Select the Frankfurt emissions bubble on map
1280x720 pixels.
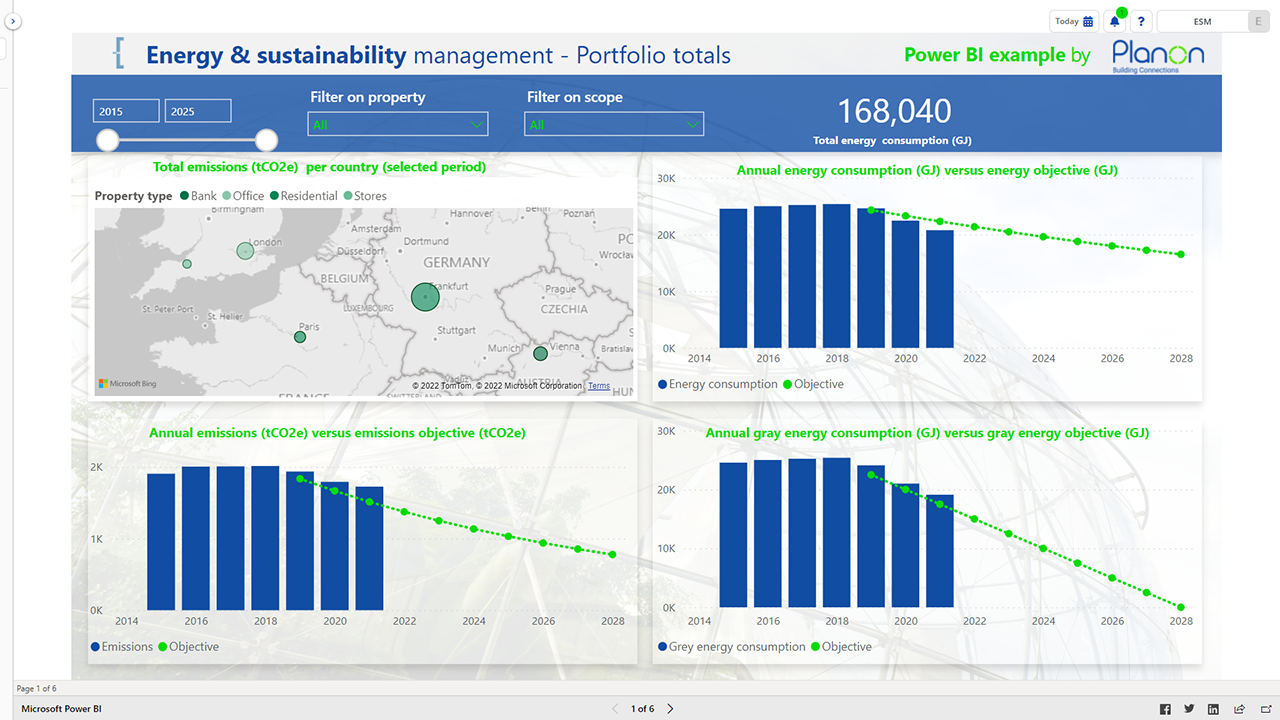point(426,297)
